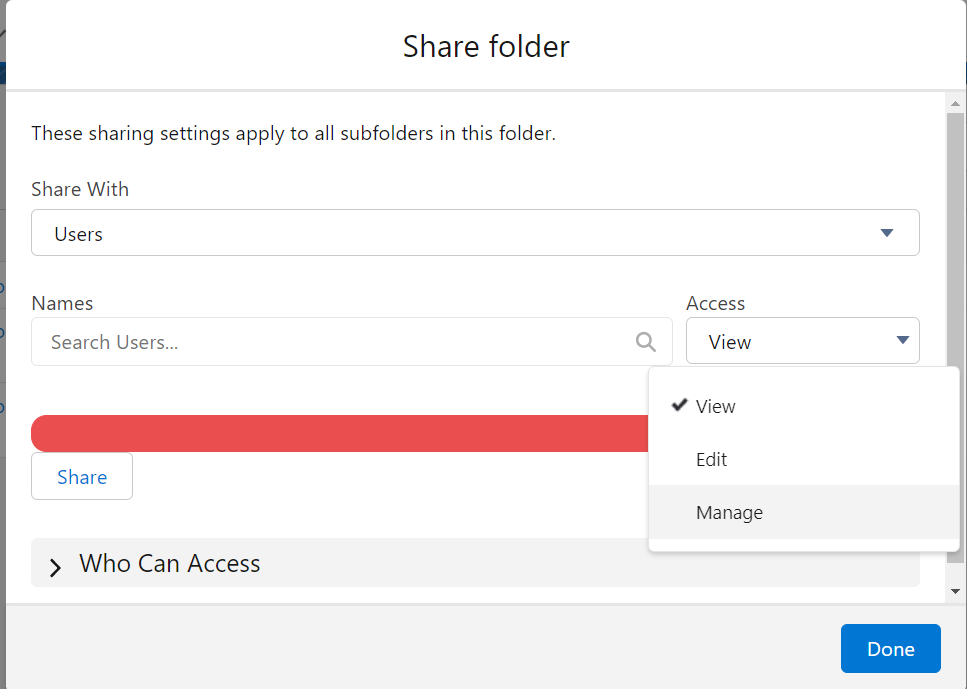Open the Users combobox under Share With

(475, 233)
